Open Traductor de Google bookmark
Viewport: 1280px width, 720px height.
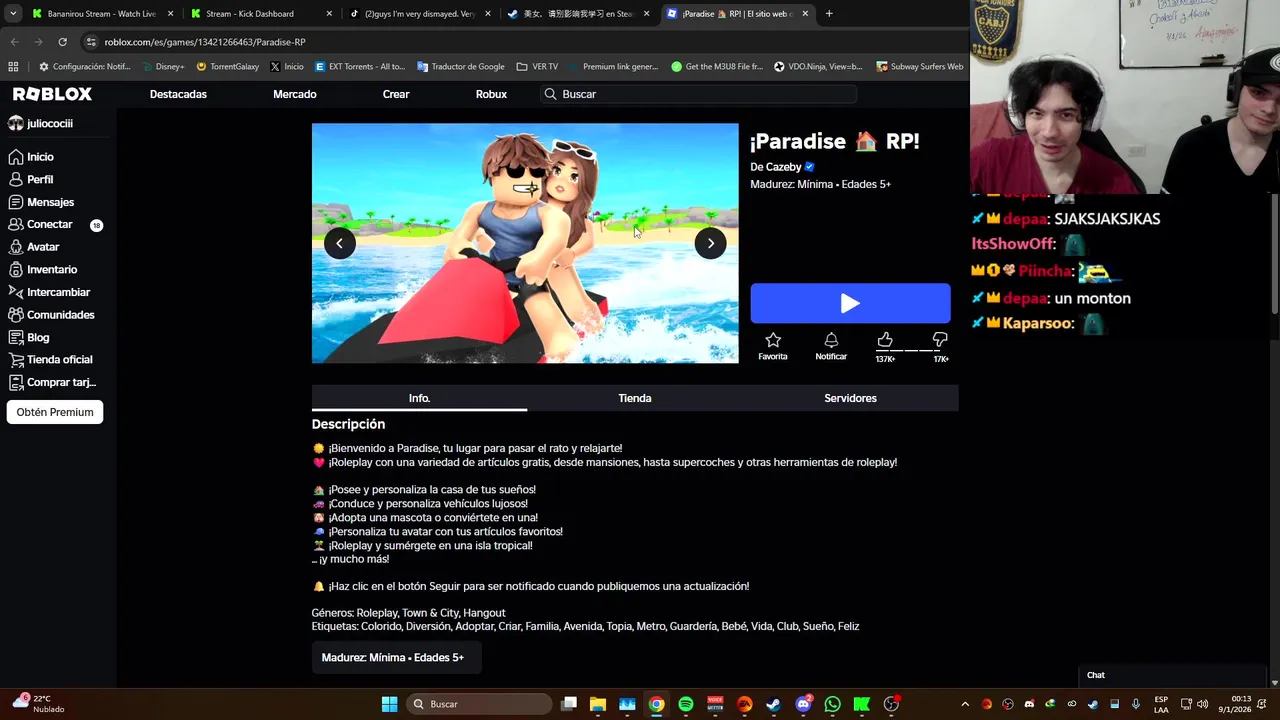[461, 67]
